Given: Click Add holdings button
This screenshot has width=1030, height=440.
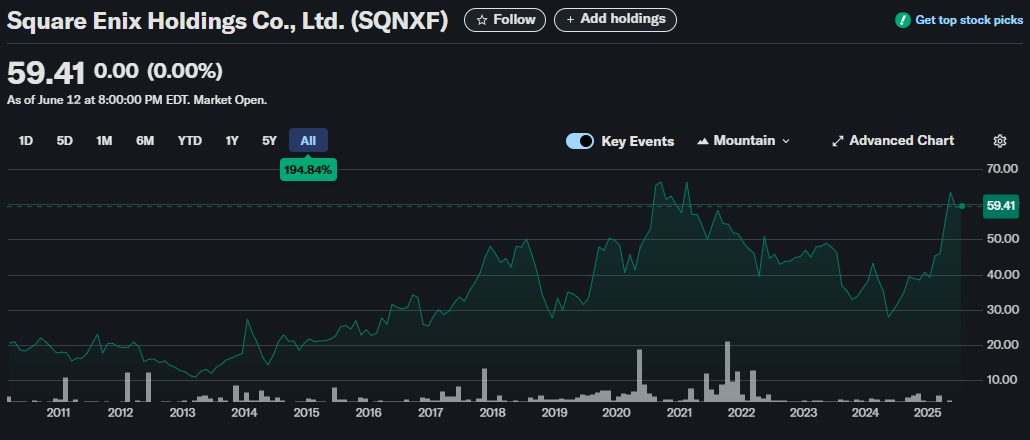Looking at the screenshot, I should pos(615,20).
